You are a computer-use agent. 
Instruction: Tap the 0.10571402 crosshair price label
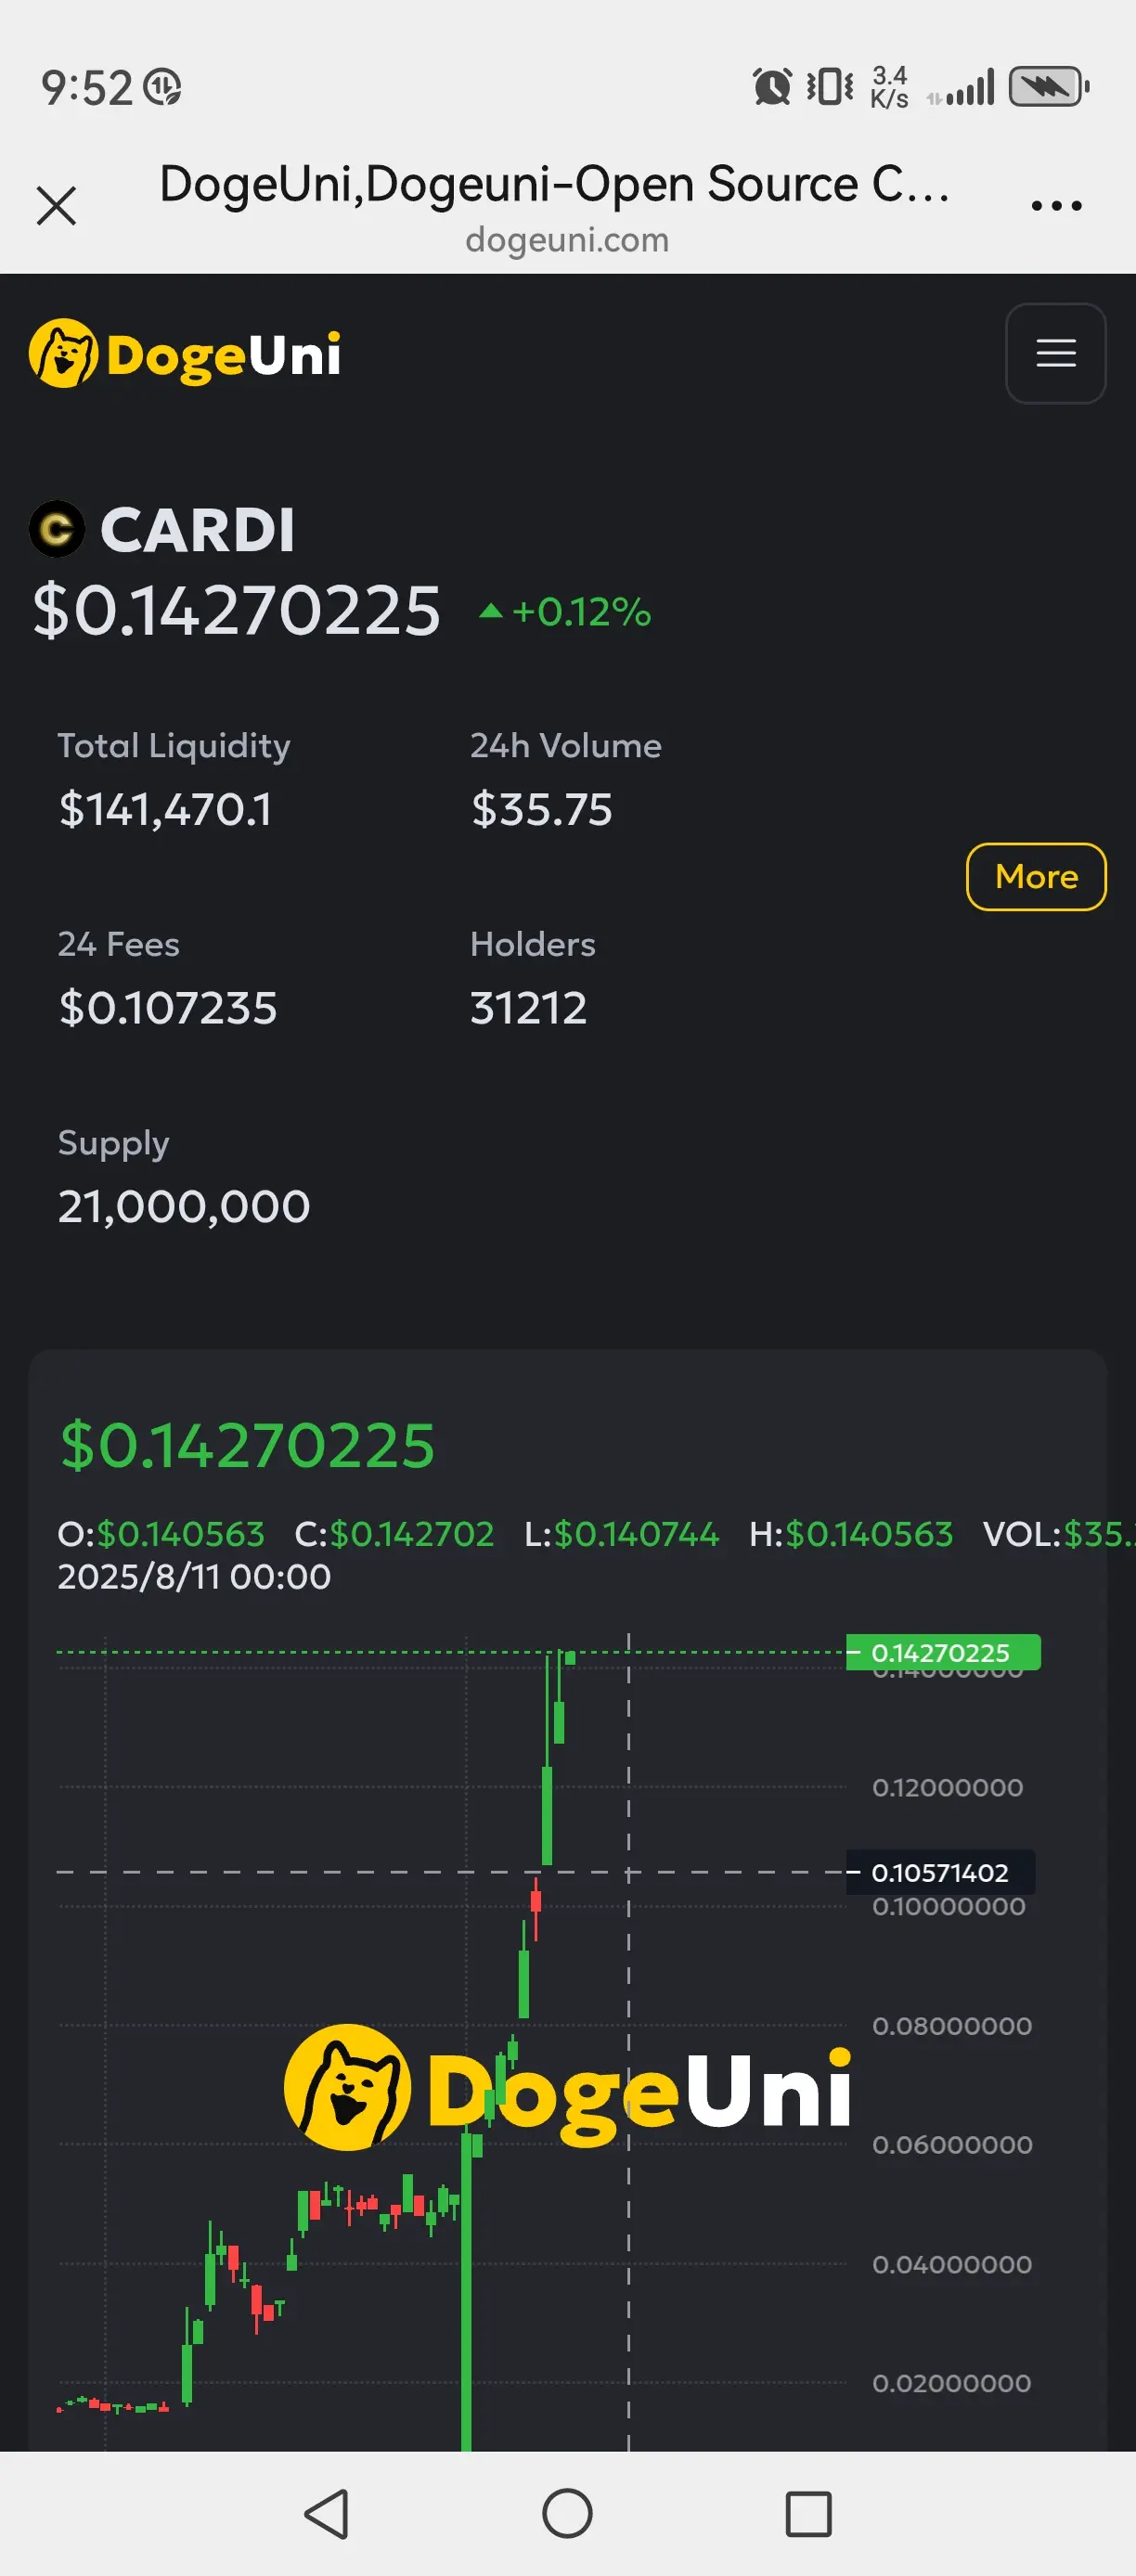click(940, 1872)
